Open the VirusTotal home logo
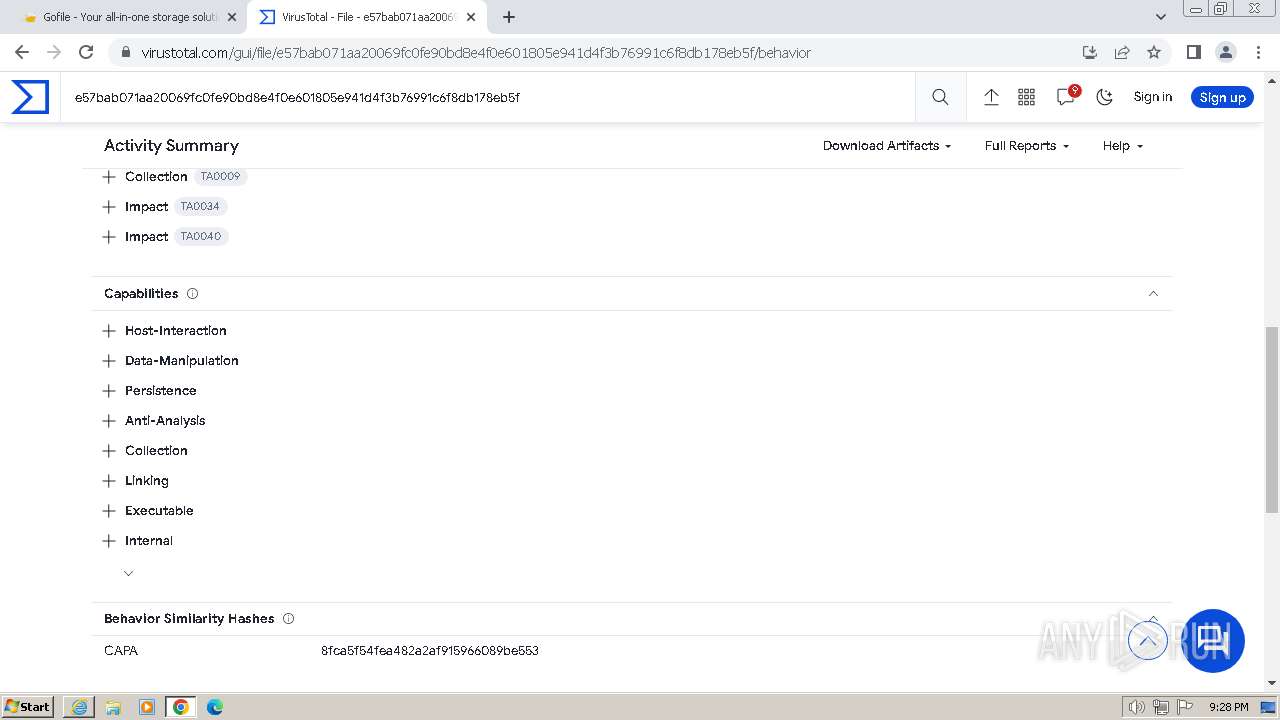1280x720 pixels. point(30,97)
